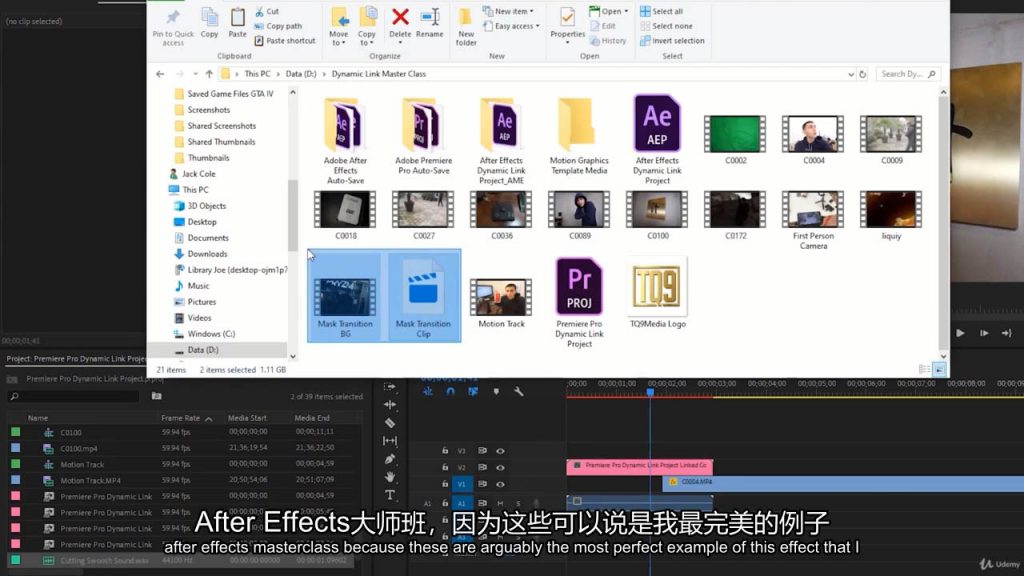Click Select all in the ribbon
Viewport: 1024px width, 576px height.
click(x=661, y=11)
